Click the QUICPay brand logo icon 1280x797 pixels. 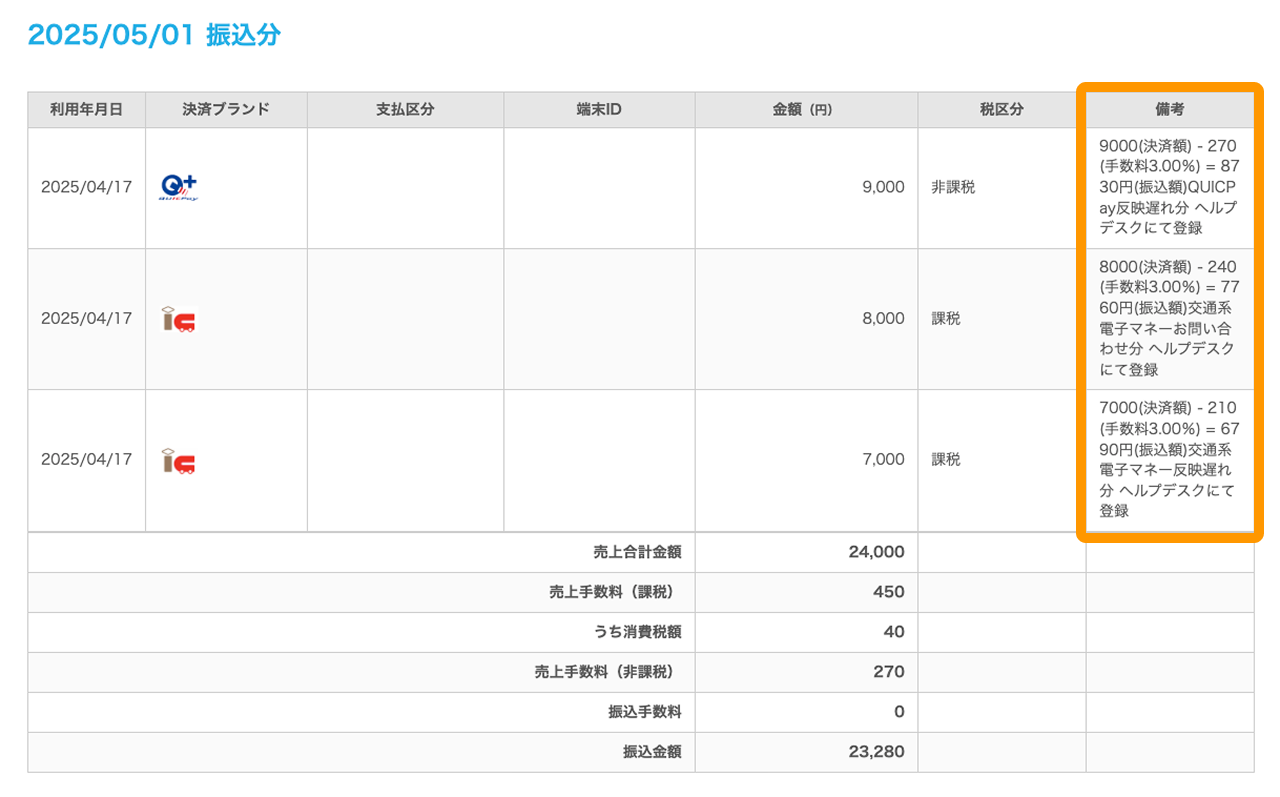pyautogui.click(x=180, y=187)
